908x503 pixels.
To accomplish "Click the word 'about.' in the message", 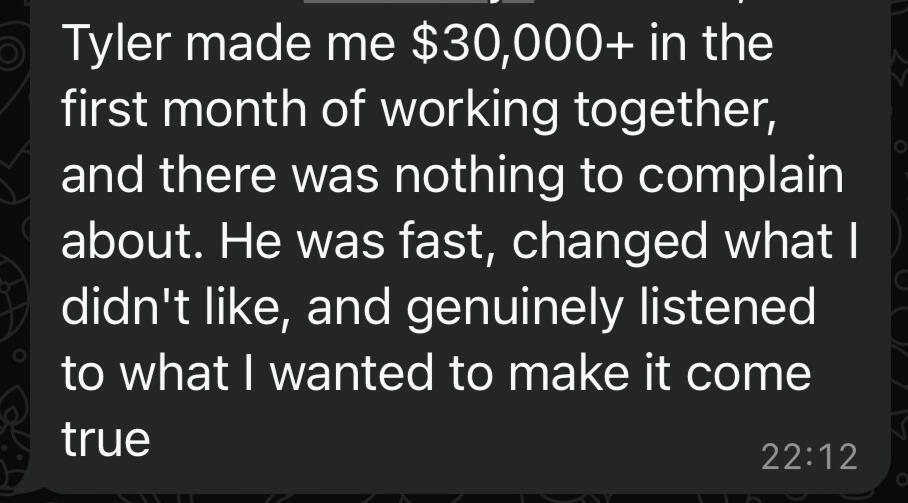I will [x=134, y=241].
